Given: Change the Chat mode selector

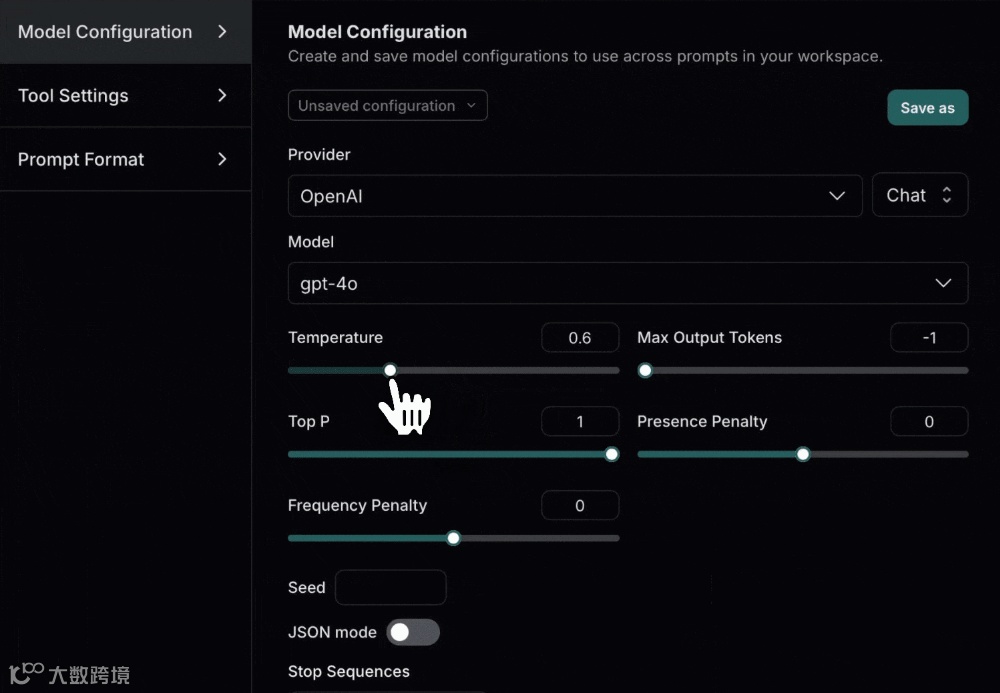Looking at the screenshot, I should [x=920, y=196].
